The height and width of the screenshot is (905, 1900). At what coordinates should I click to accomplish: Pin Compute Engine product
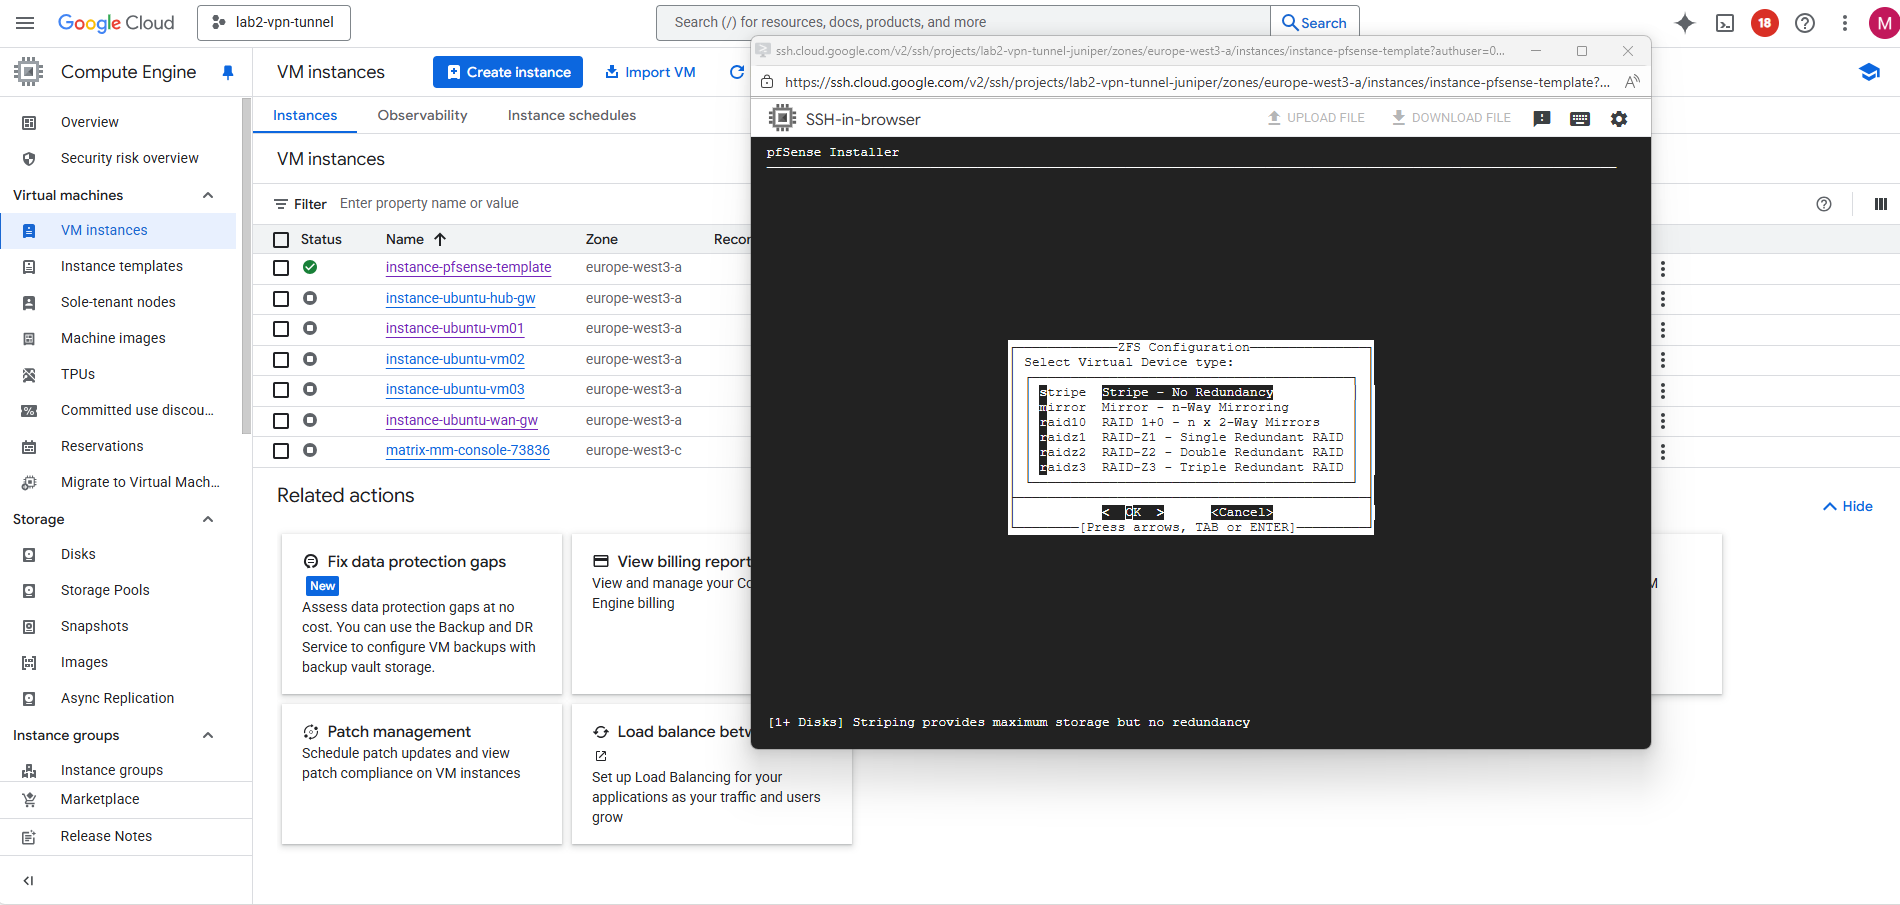pos(228,72)
